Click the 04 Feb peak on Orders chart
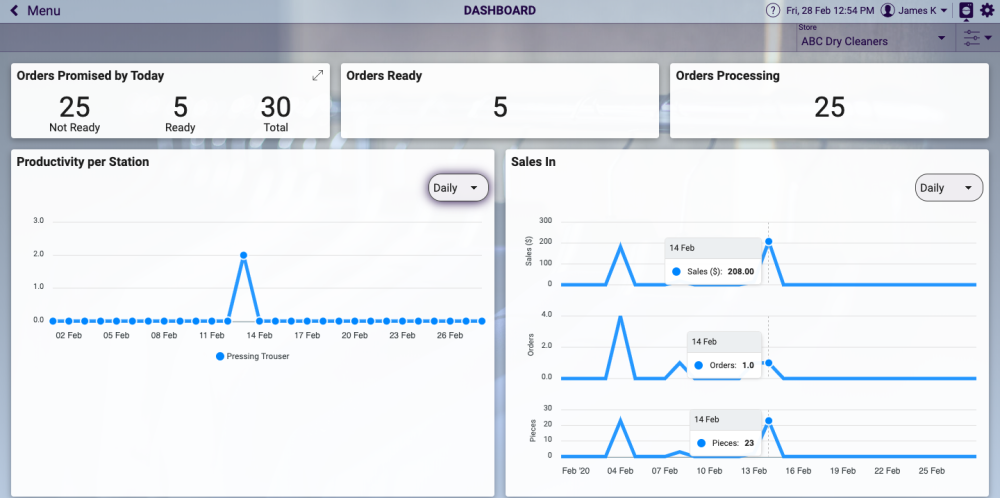The image size is (1000, 498). click(620, 316)
